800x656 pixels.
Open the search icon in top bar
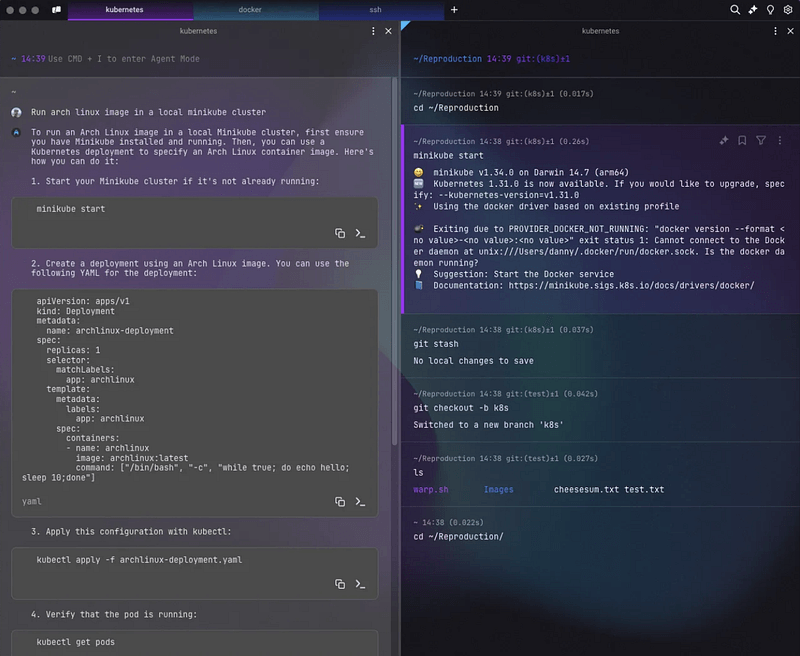(x=735, y=9)
